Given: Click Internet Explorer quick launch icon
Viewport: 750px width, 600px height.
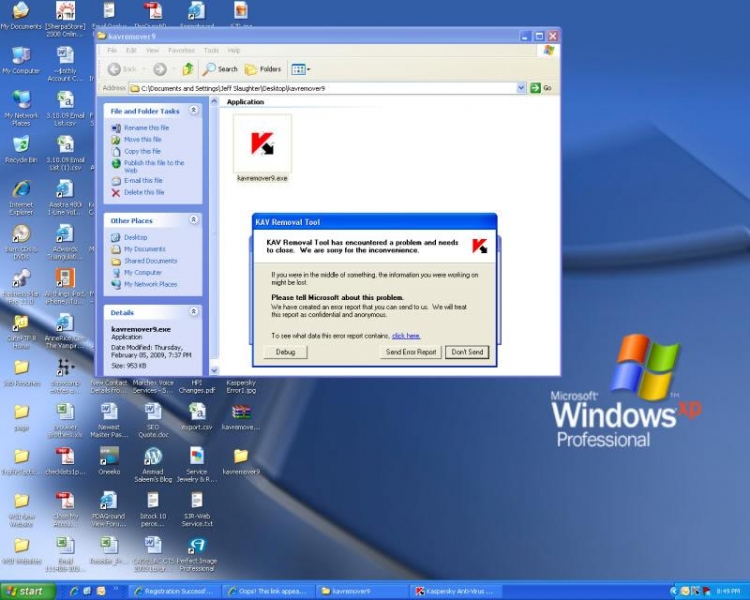Looking at the screenshot, I should (74, 591).
